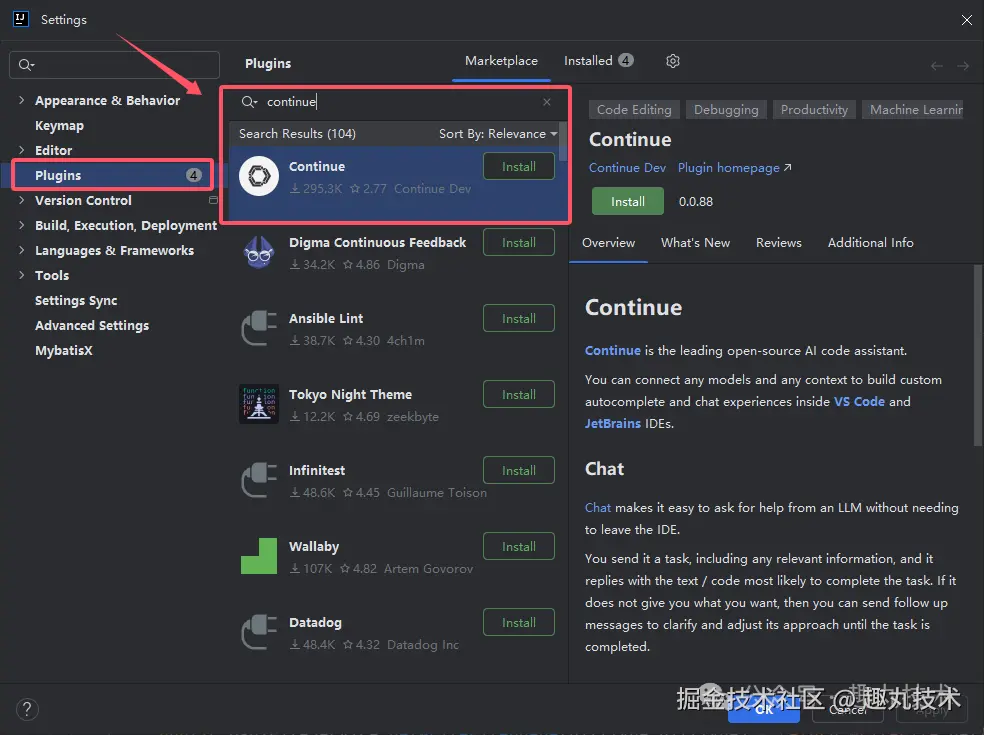
Task: Select Advanced Settings in the tree
Action: (x=92, y=326)
